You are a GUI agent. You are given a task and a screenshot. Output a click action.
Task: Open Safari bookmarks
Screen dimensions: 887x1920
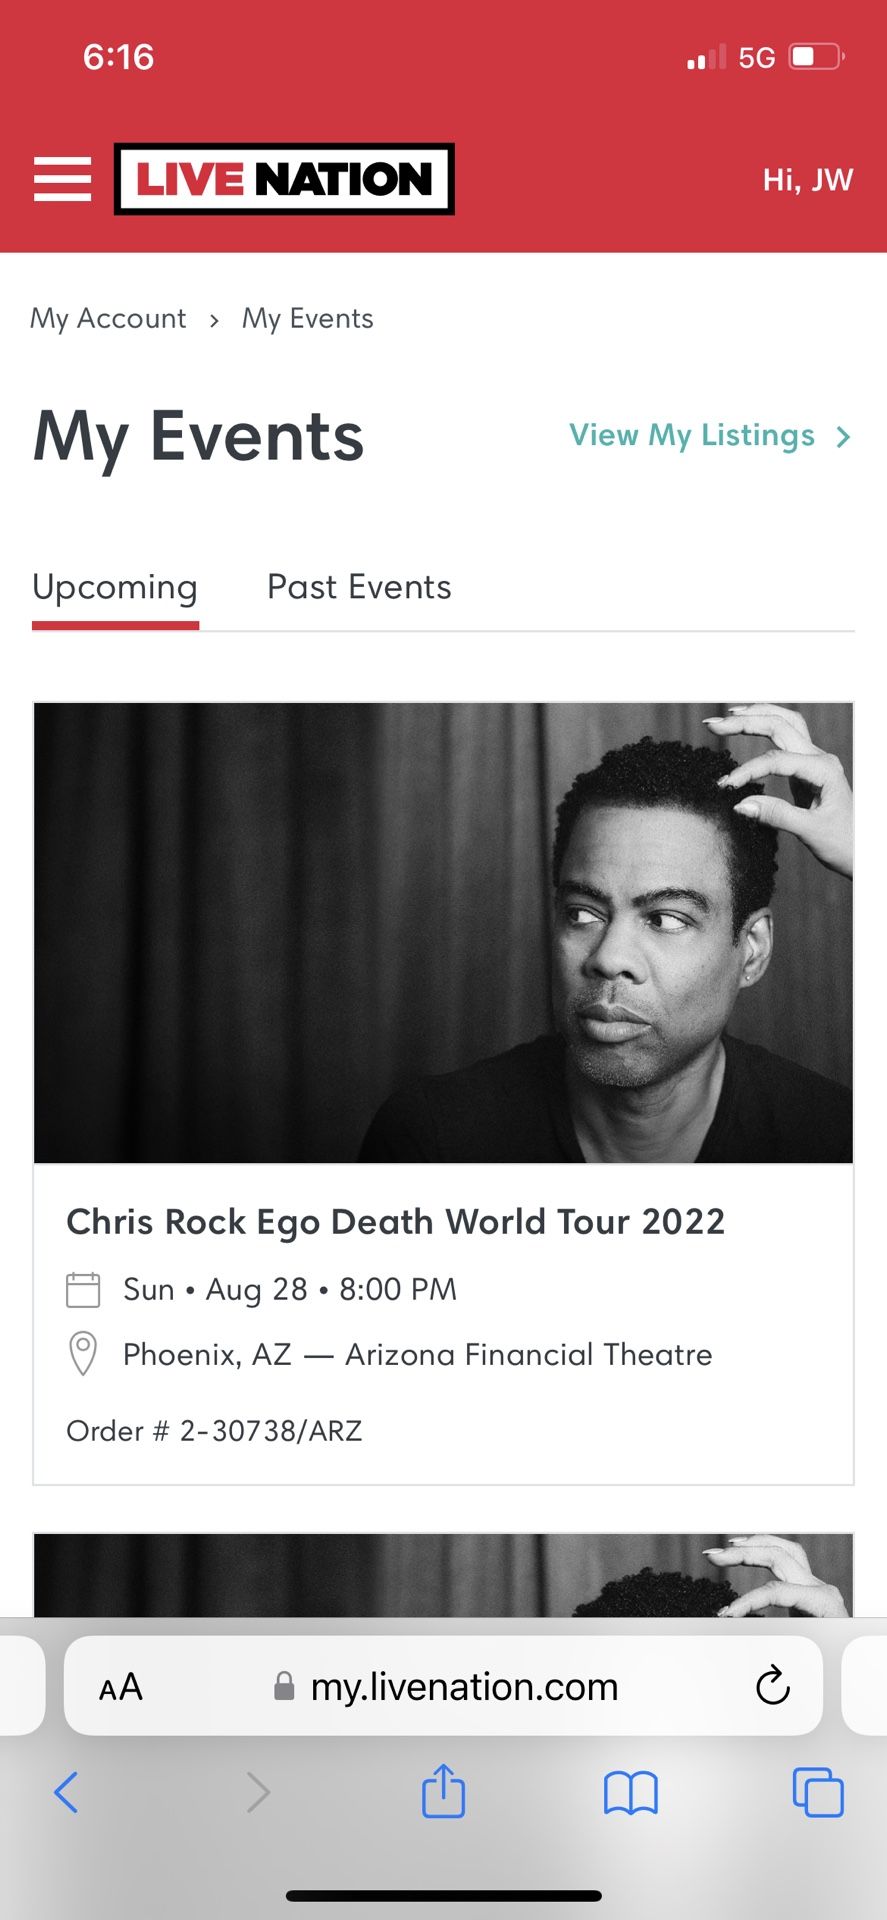tap(630, 1792)
